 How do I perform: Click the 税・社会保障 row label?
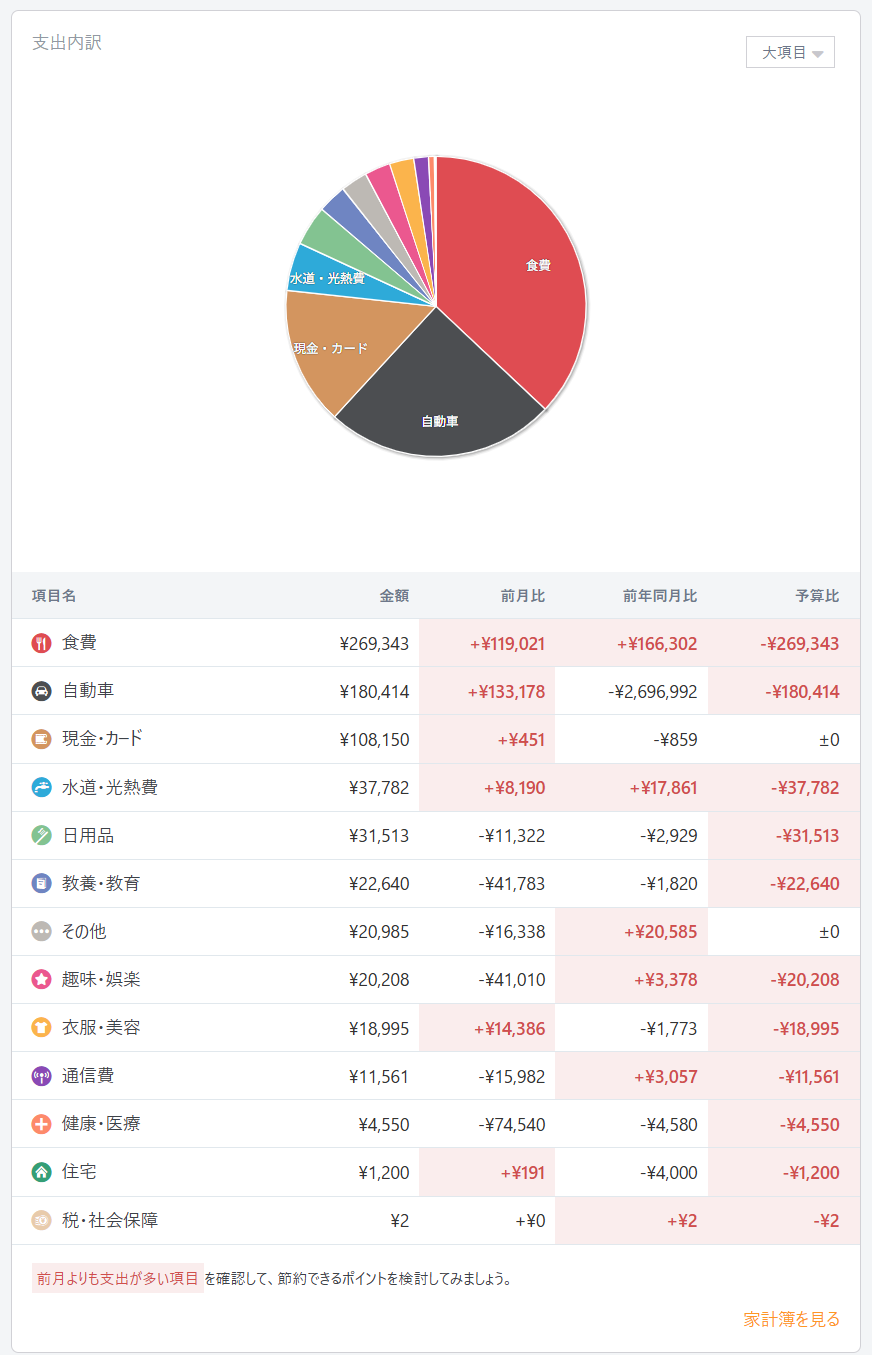point(110,1221)
